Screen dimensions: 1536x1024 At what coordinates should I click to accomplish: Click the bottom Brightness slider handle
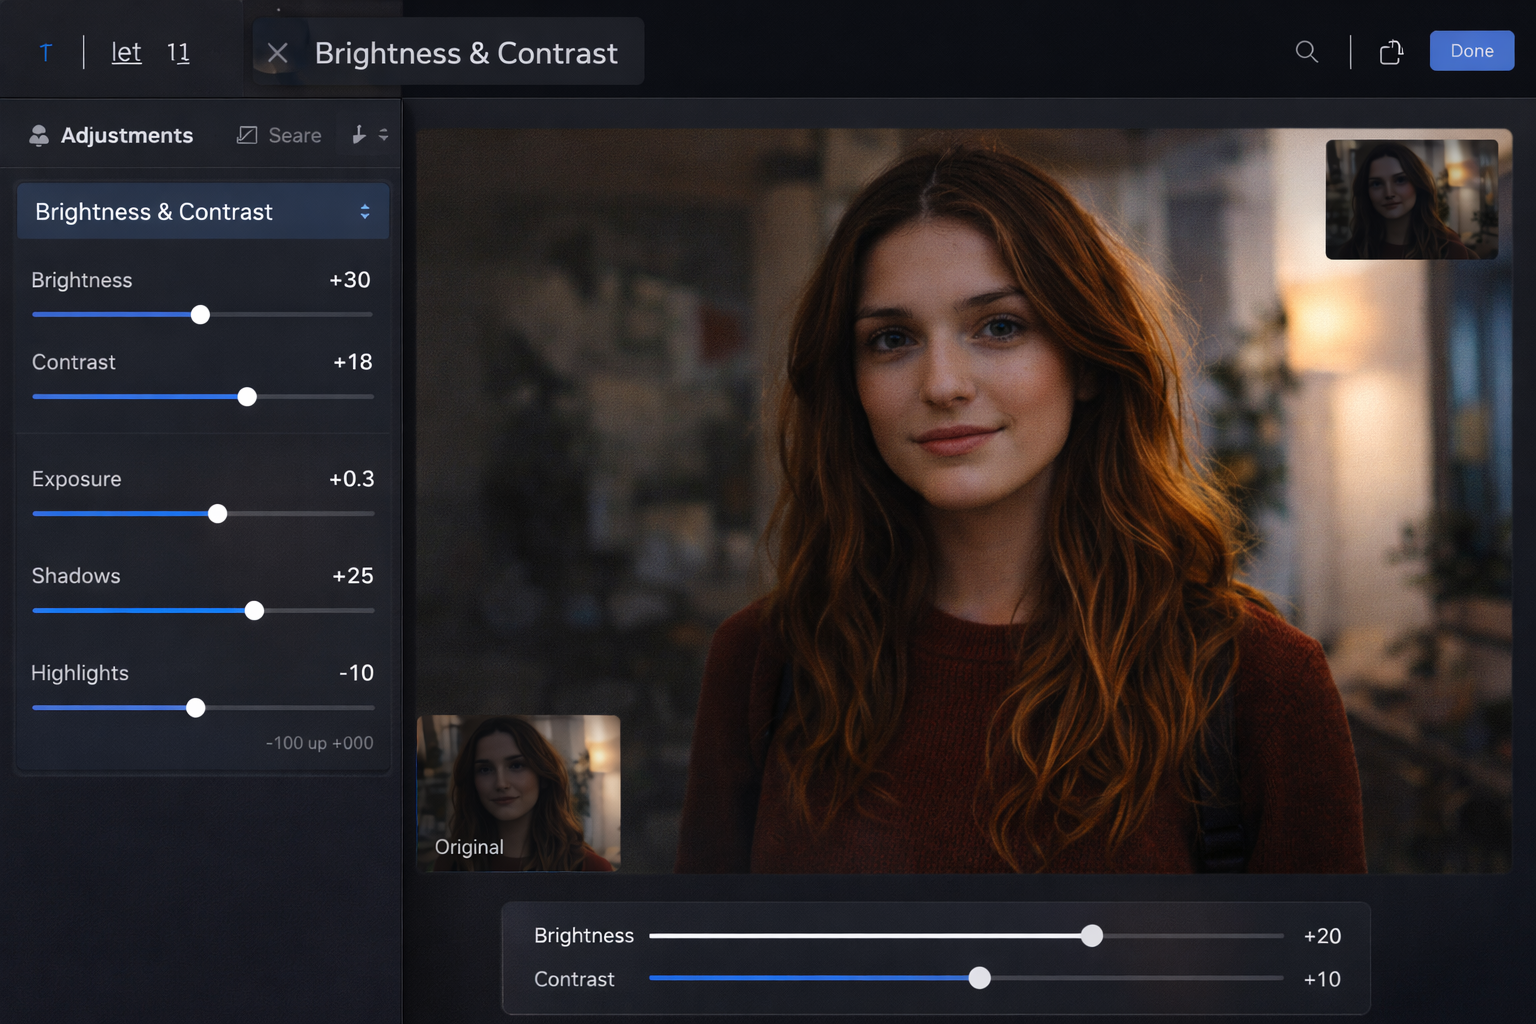tap(1092, 936)
